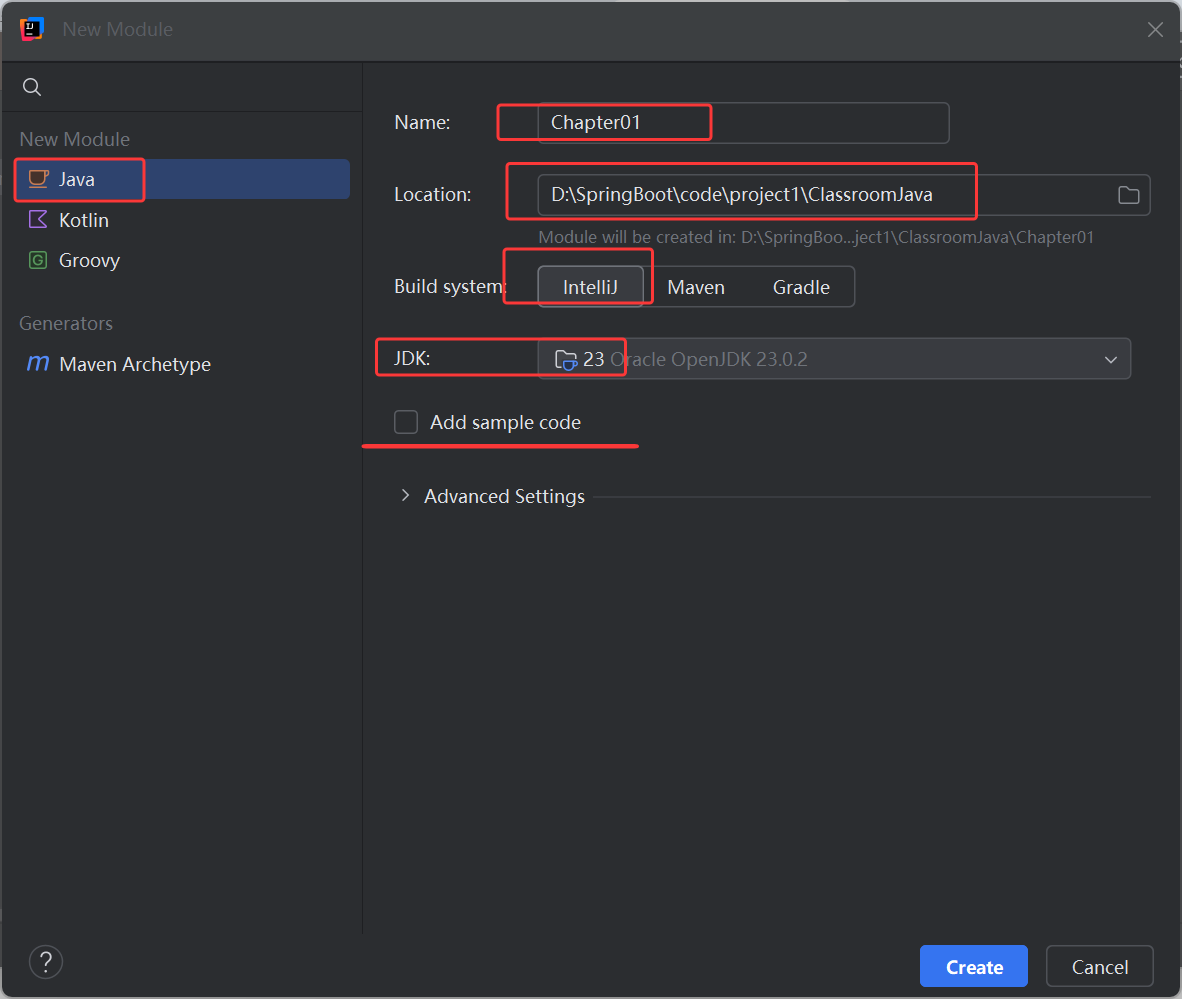Enable the Add sample code checkbox
Viewport: 1182px width, 999px height.
pyautogui.click(x=406, y=422)
